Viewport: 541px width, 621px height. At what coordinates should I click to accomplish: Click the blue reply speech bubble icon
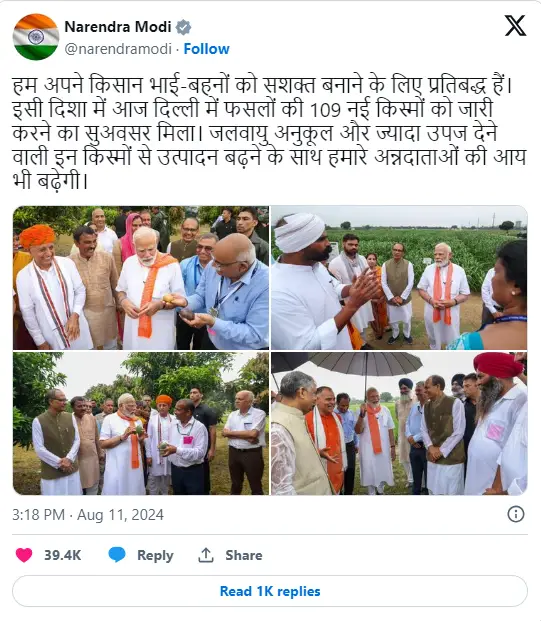pos(117,554)
